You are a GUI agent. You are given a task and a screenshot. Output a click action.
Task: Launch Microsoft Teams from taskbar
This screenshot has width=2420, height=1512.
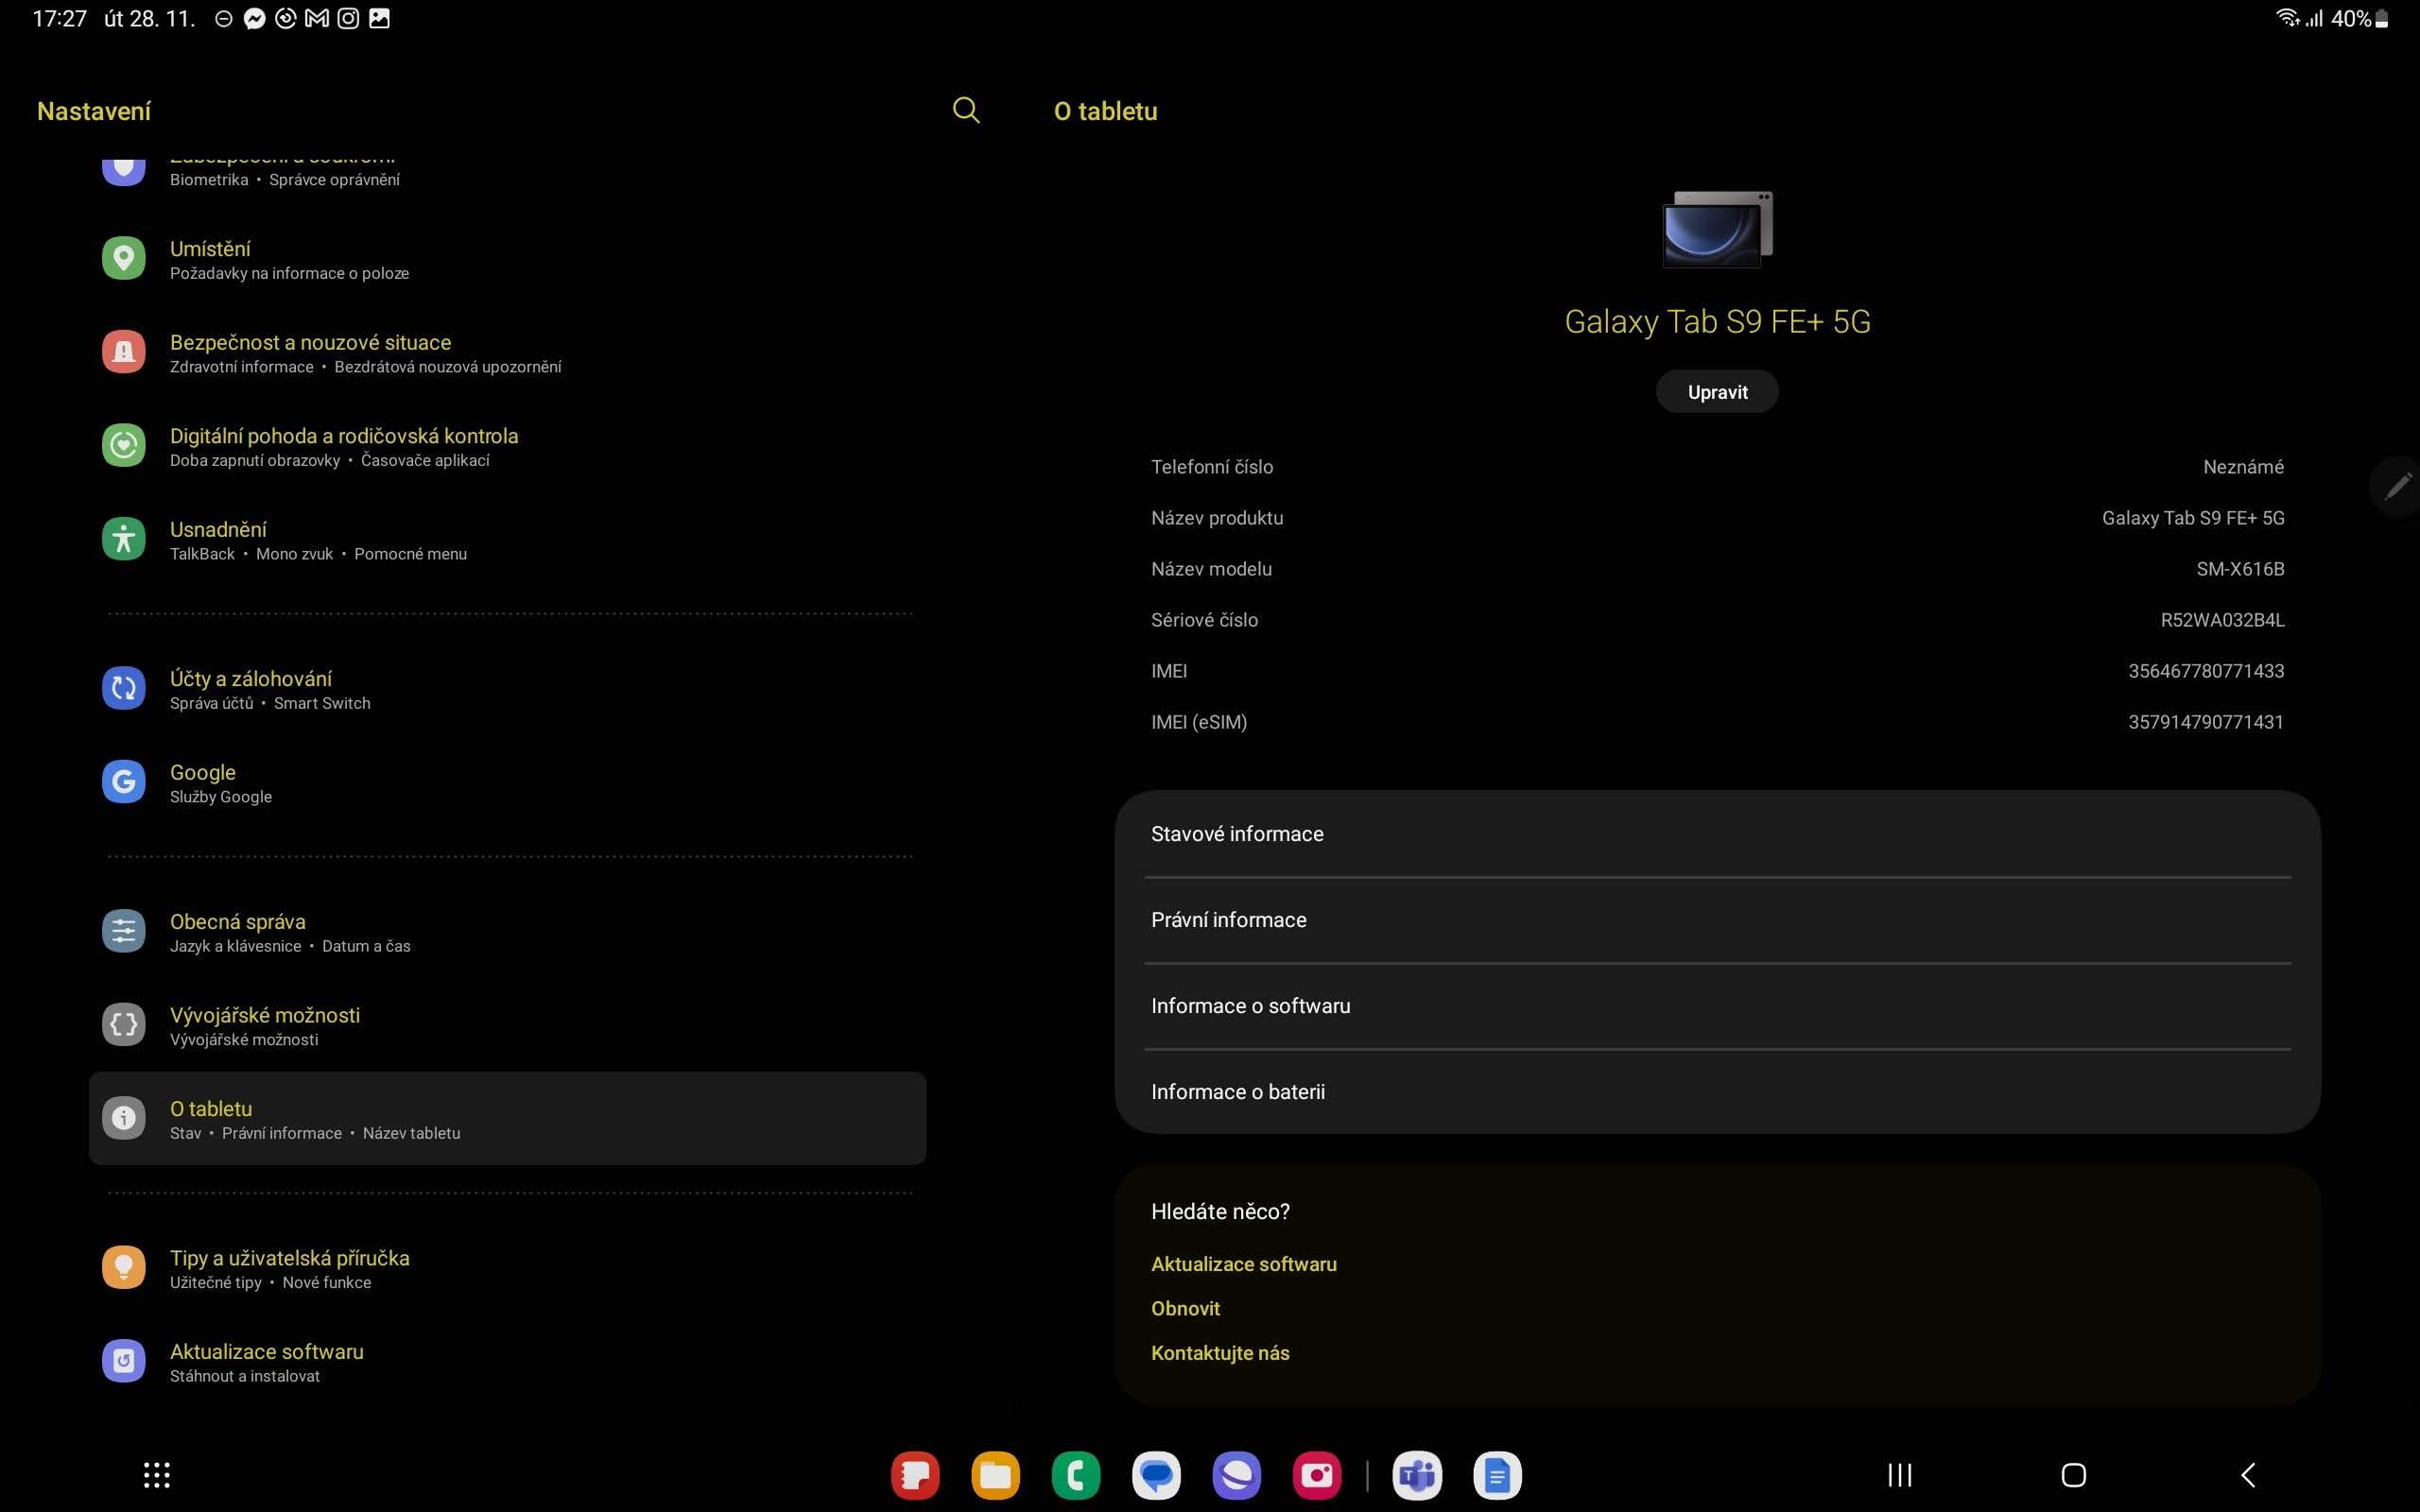click(x=1417, y=1475)
